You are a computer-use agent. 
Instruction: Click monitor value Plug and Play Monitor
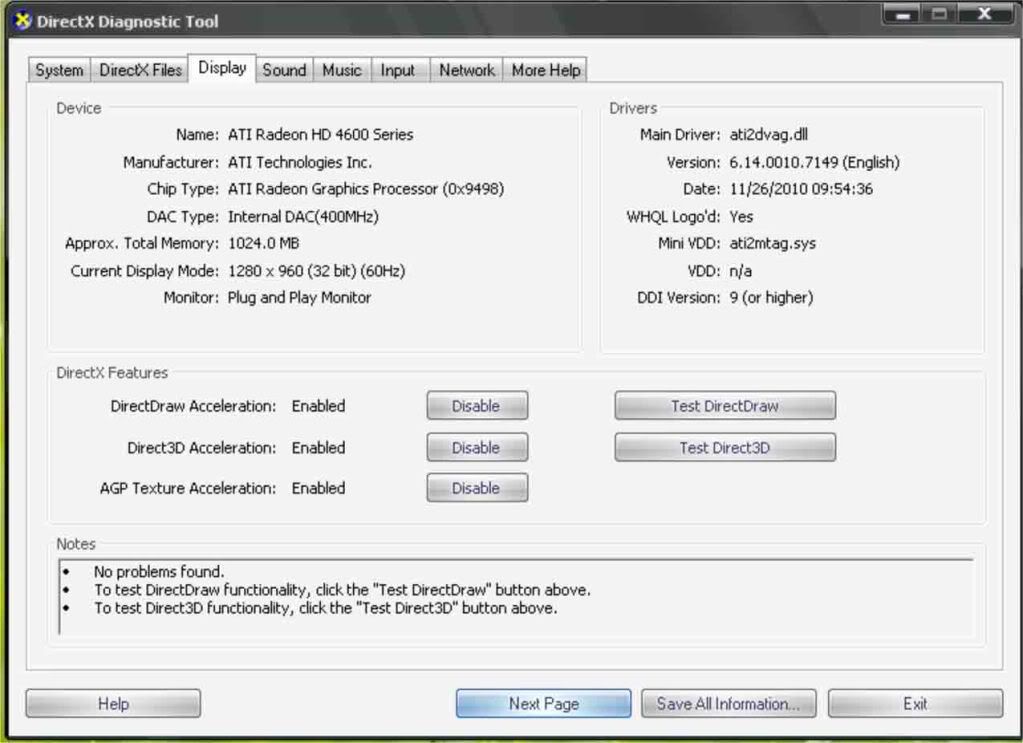(299, 297)
